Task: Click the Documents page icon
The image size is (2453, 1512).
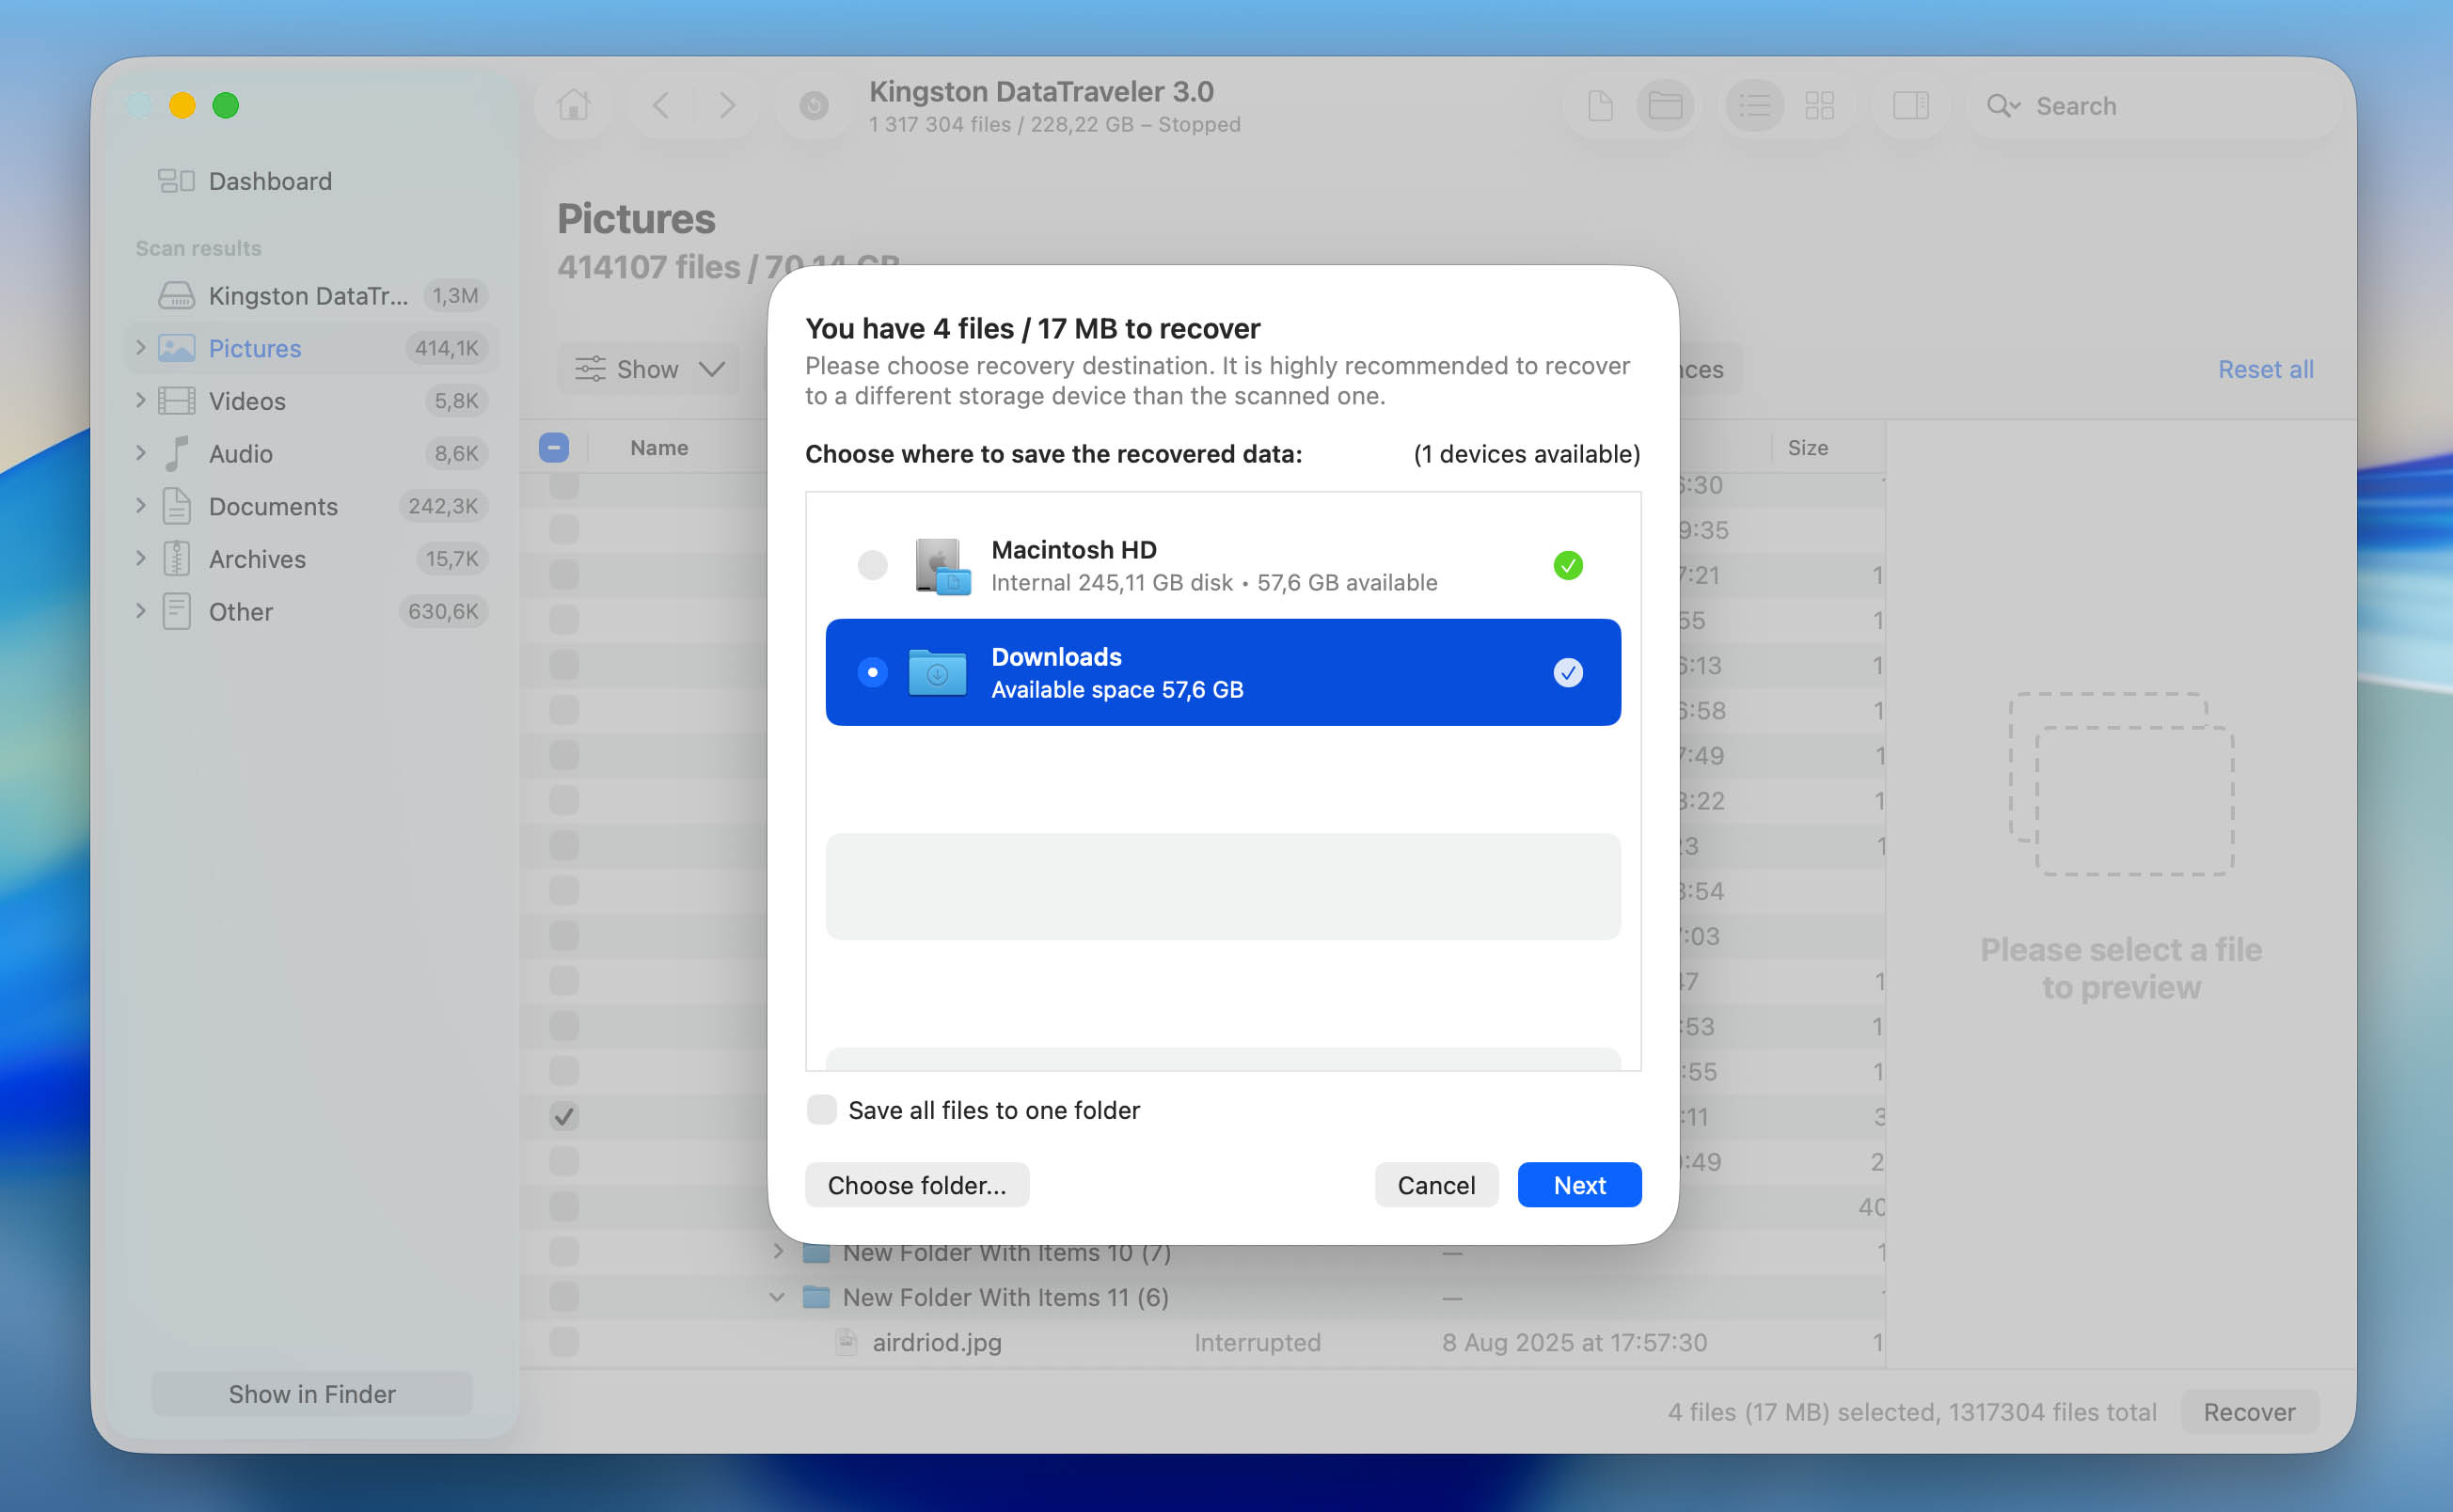Action: 177,506
